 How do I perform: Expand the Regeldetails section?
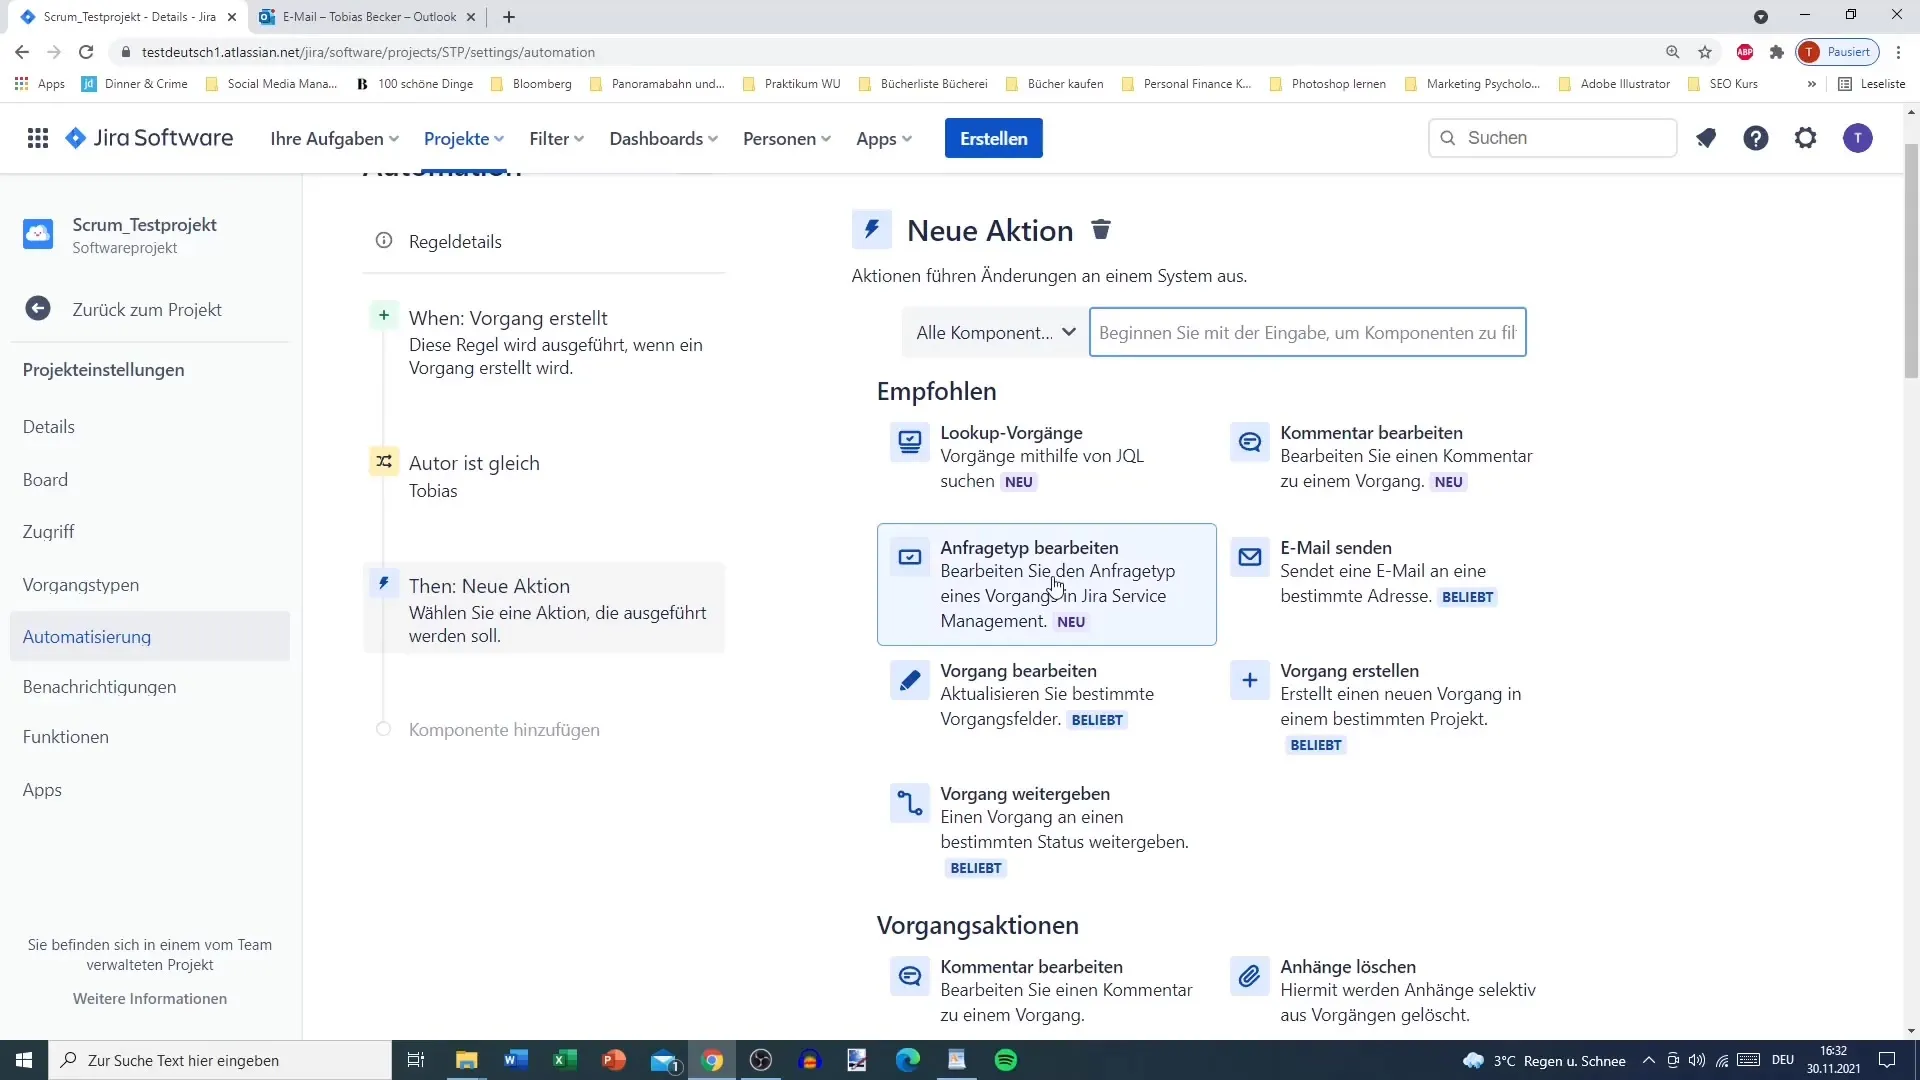456,241
